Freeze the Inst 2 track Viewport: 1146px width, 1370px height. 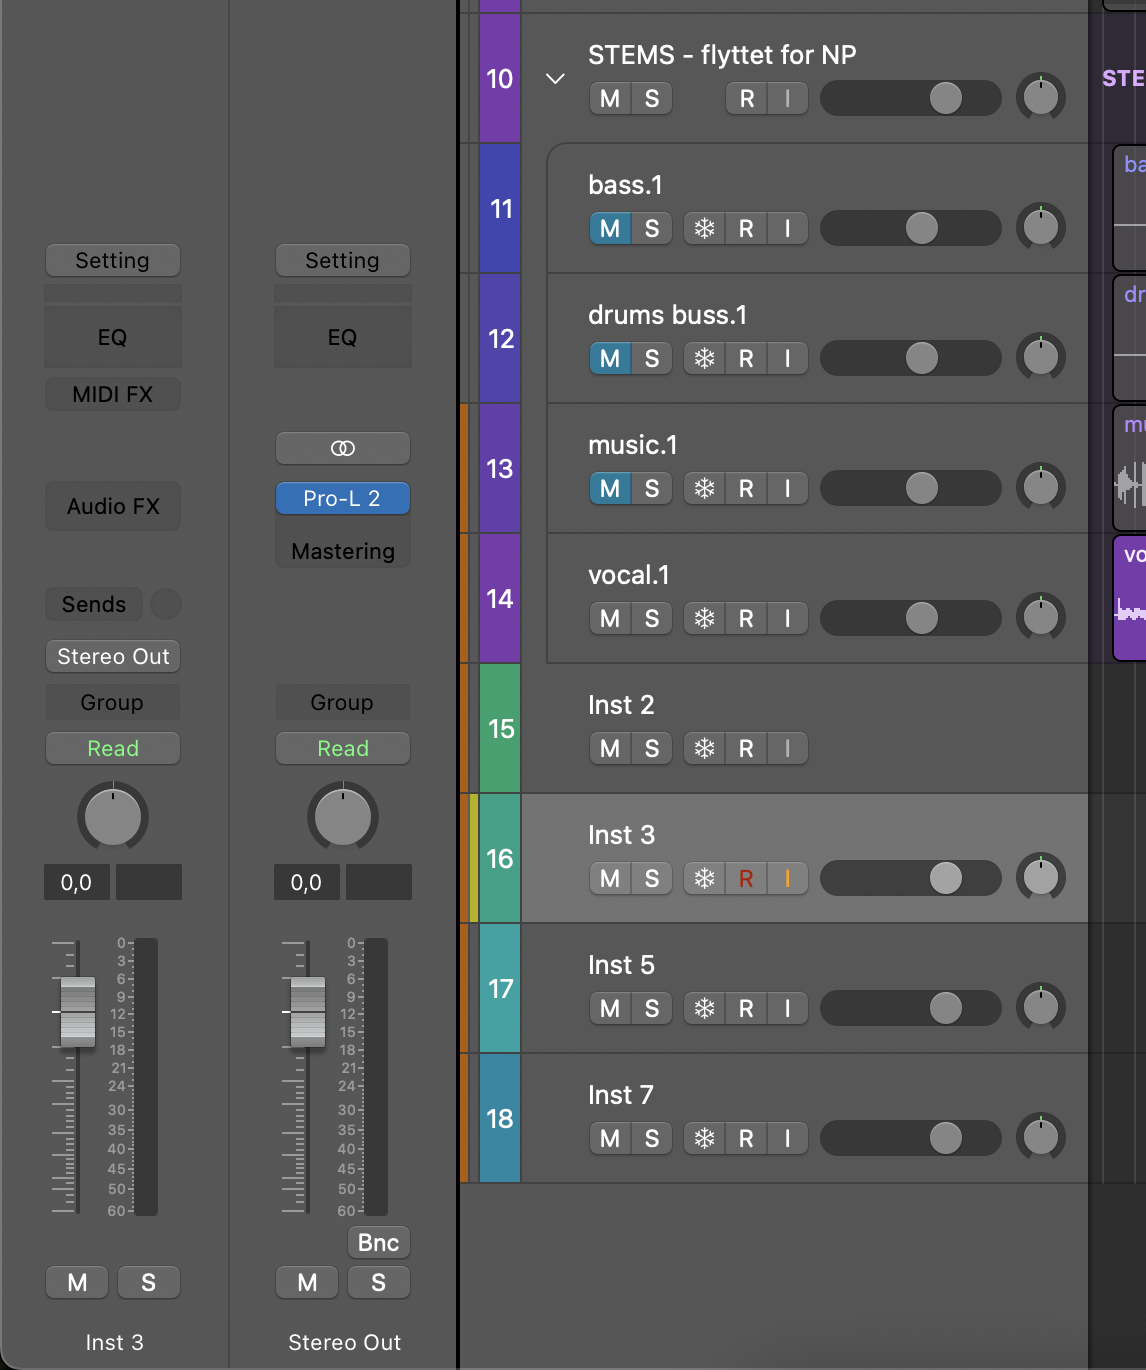pos(704,748)
